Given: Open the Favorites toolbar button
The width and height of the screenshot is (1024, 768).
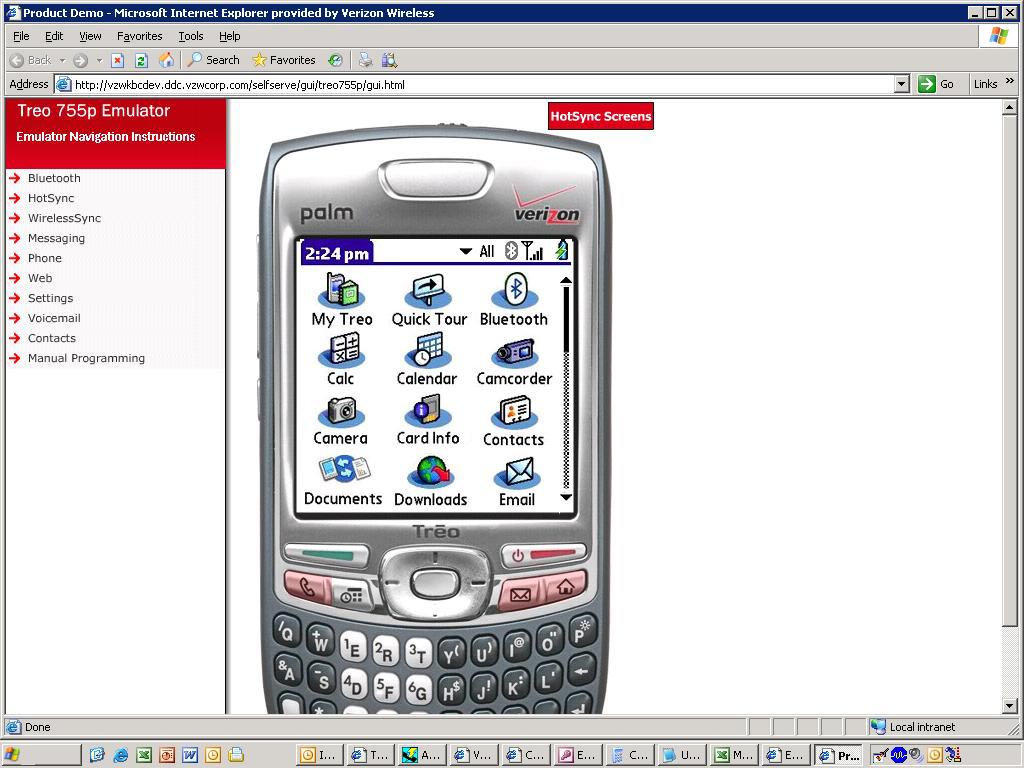Looking at the screenshot, I should pyautogui.click(x=283, y=60).
